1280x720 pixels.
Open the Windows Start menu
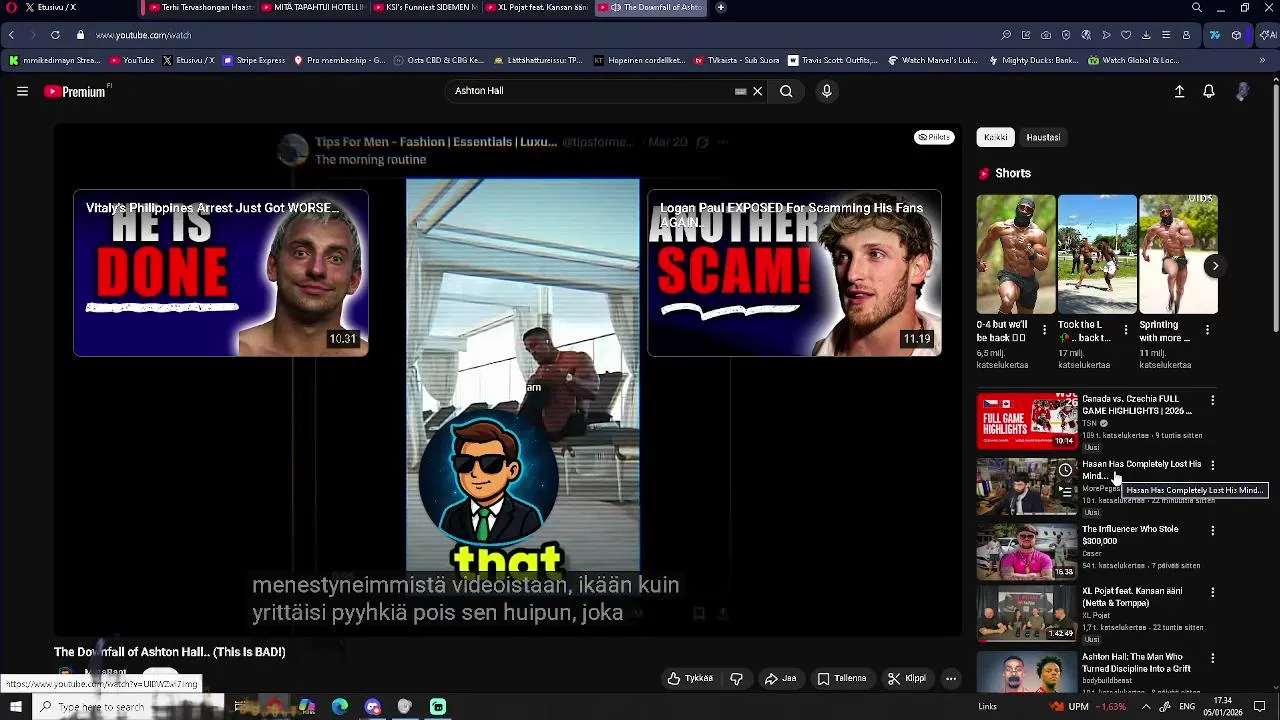click(x=15, y=707)
